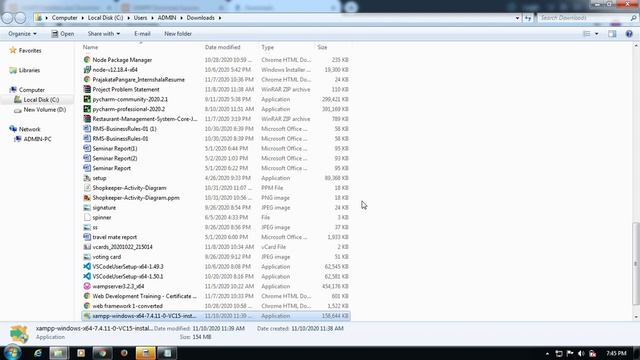Select the voting card file name
Viewport: 640px width, 360px height.
pyautogui.click(x=107, y=257)
